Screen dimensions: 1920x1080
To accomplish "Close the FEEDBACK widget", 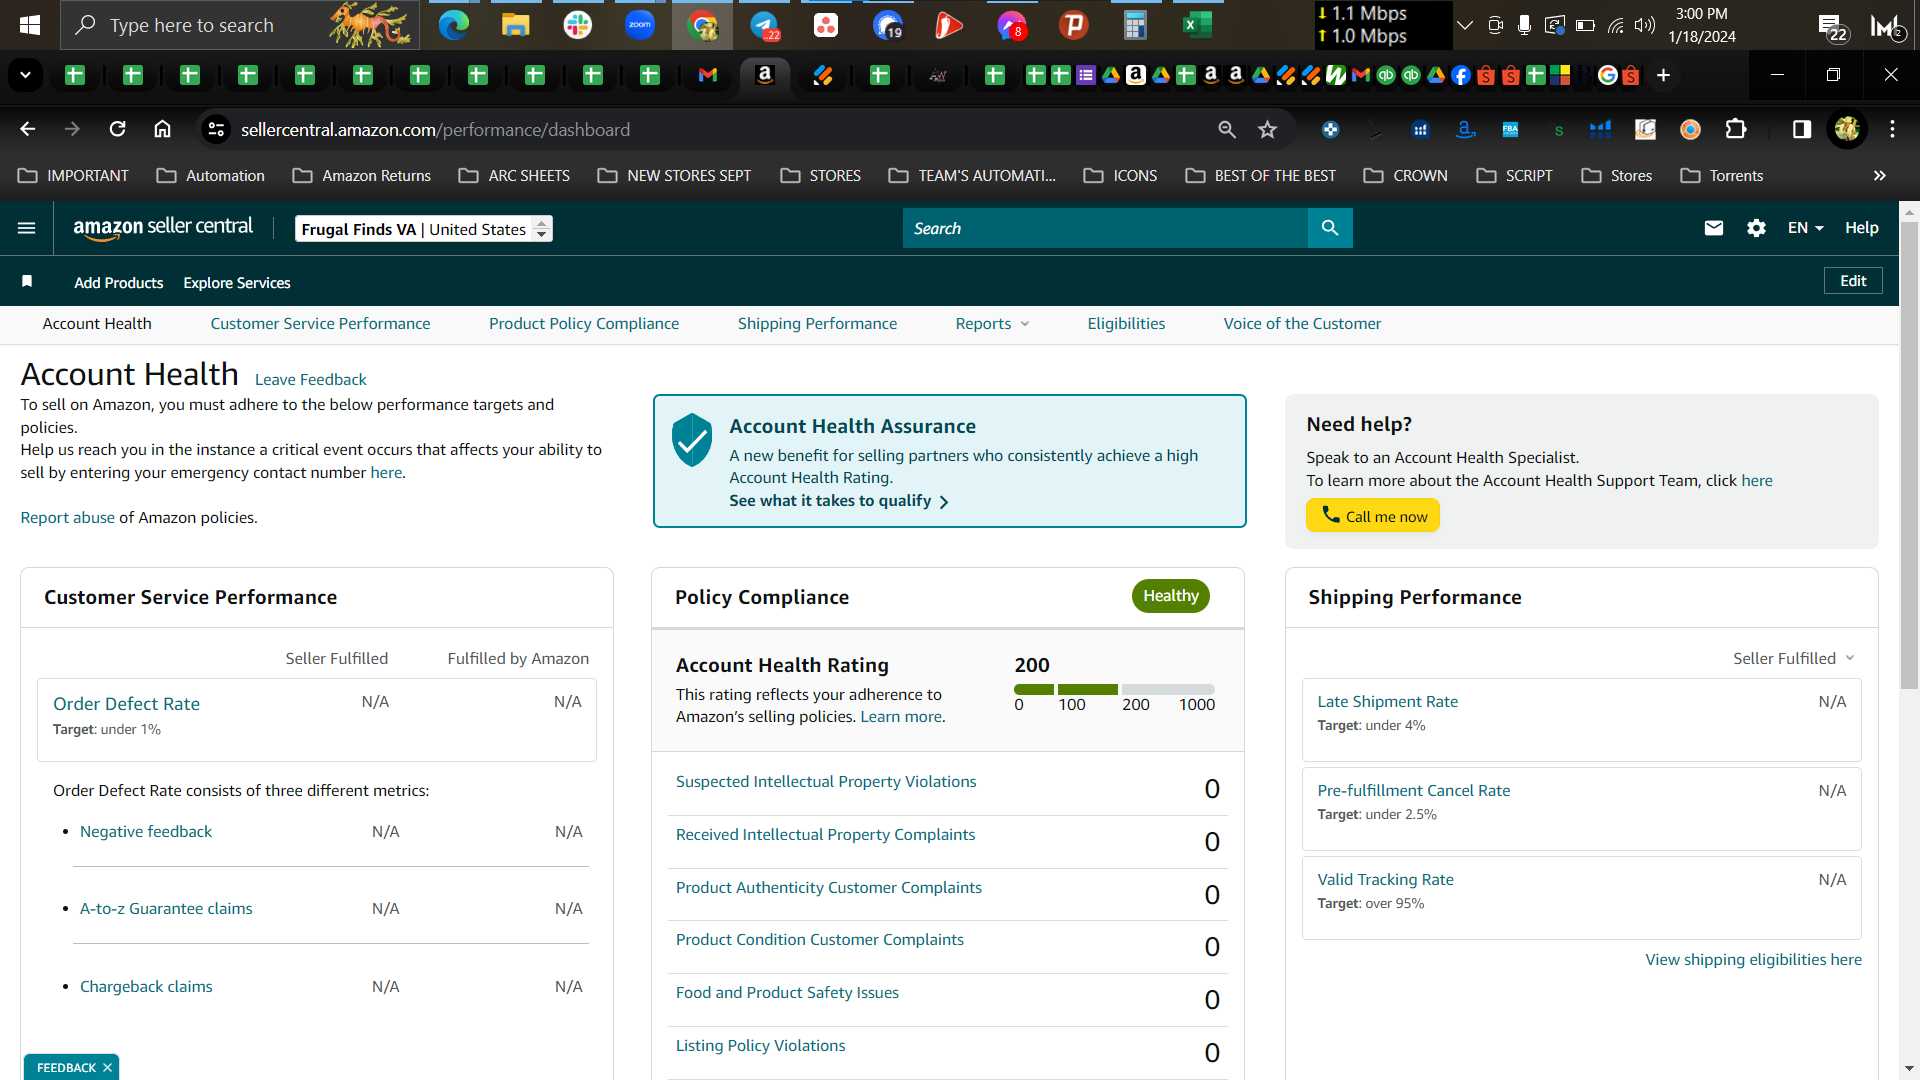I will (107, 1068).
